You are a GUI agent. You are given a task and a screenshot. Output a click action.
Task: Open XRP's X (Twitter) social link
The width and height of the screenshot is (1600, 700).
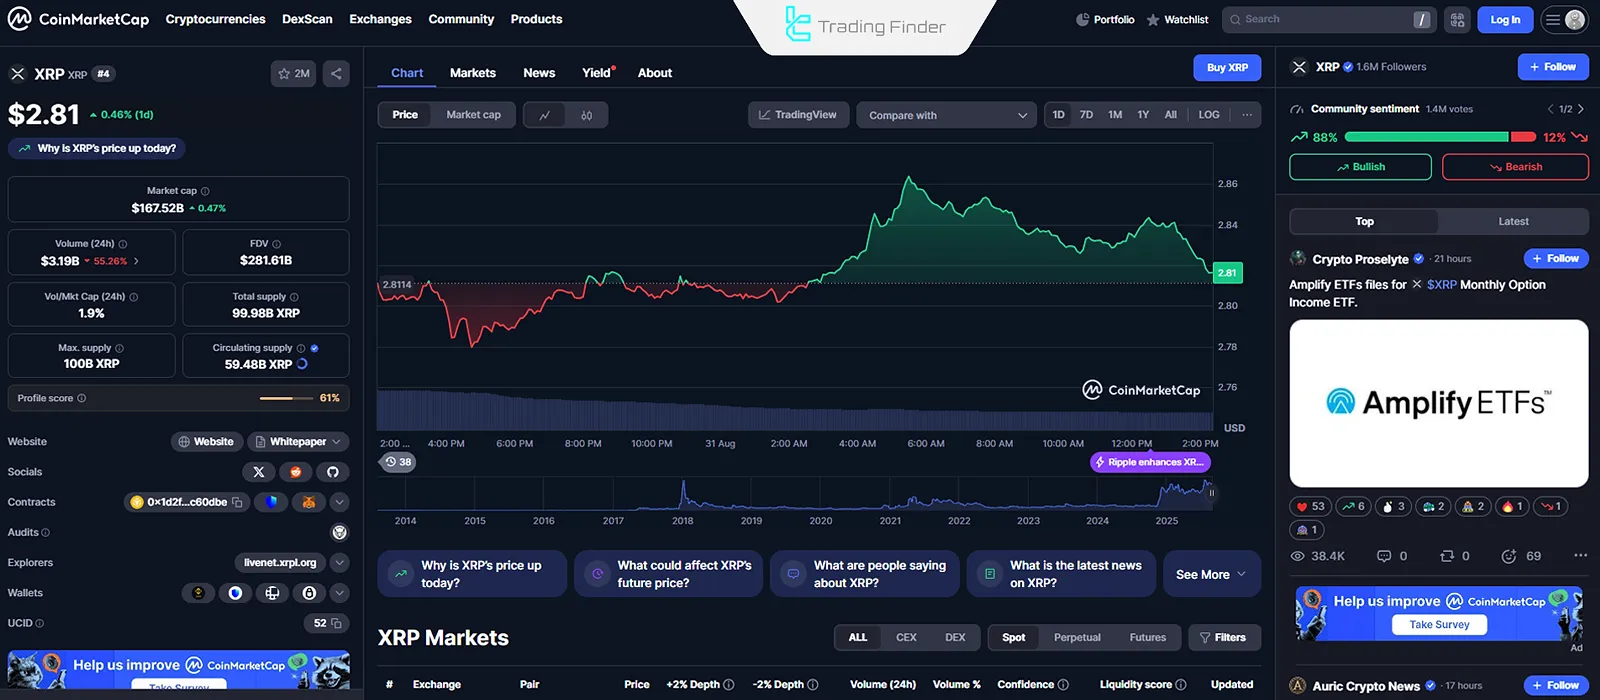(x=259, y=471)
